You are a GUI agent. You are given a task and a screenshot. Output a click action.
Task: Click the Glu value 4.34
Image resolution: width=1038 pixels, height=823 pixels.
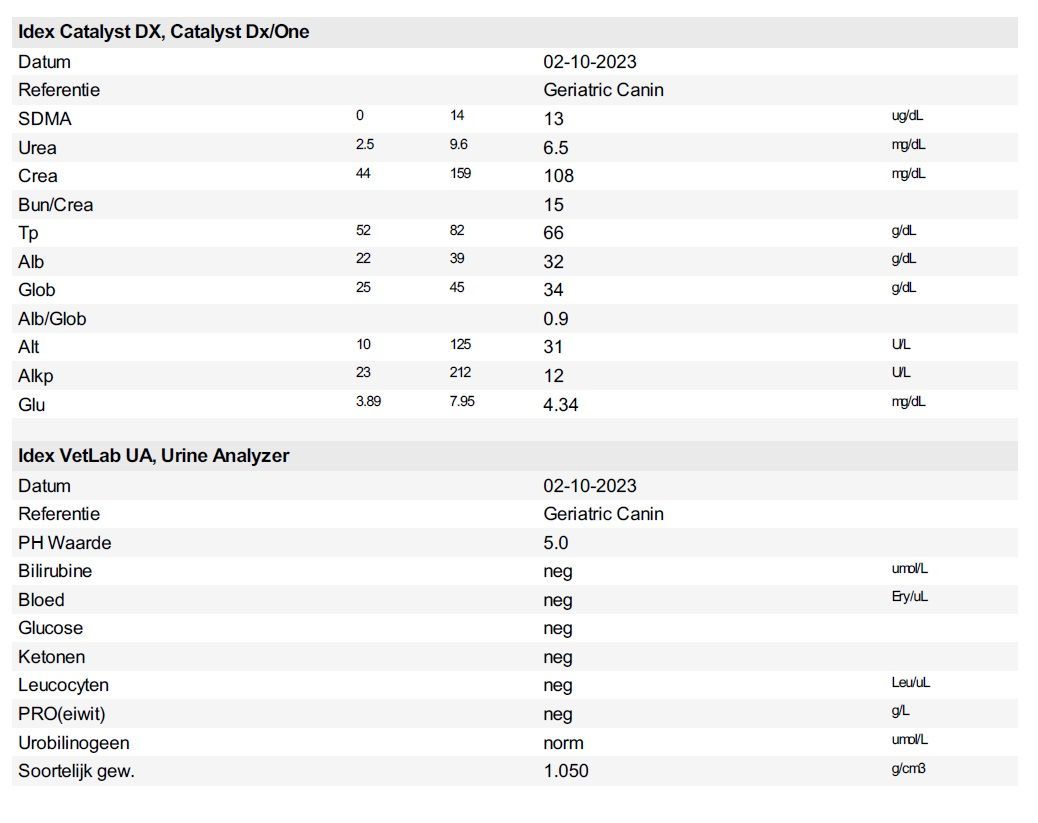(x=561, y=405)
